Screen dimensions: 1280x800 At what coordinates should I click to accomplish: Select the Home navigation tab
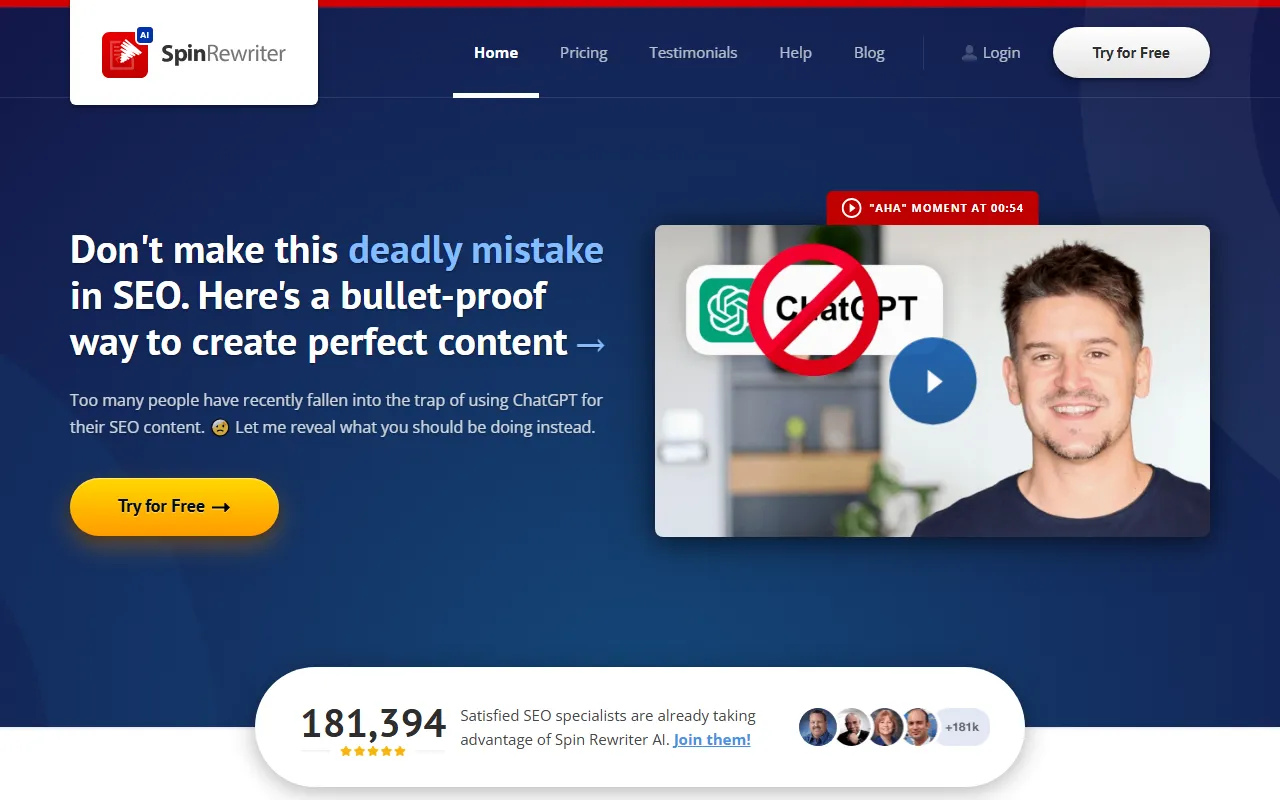tap(496, 53)
